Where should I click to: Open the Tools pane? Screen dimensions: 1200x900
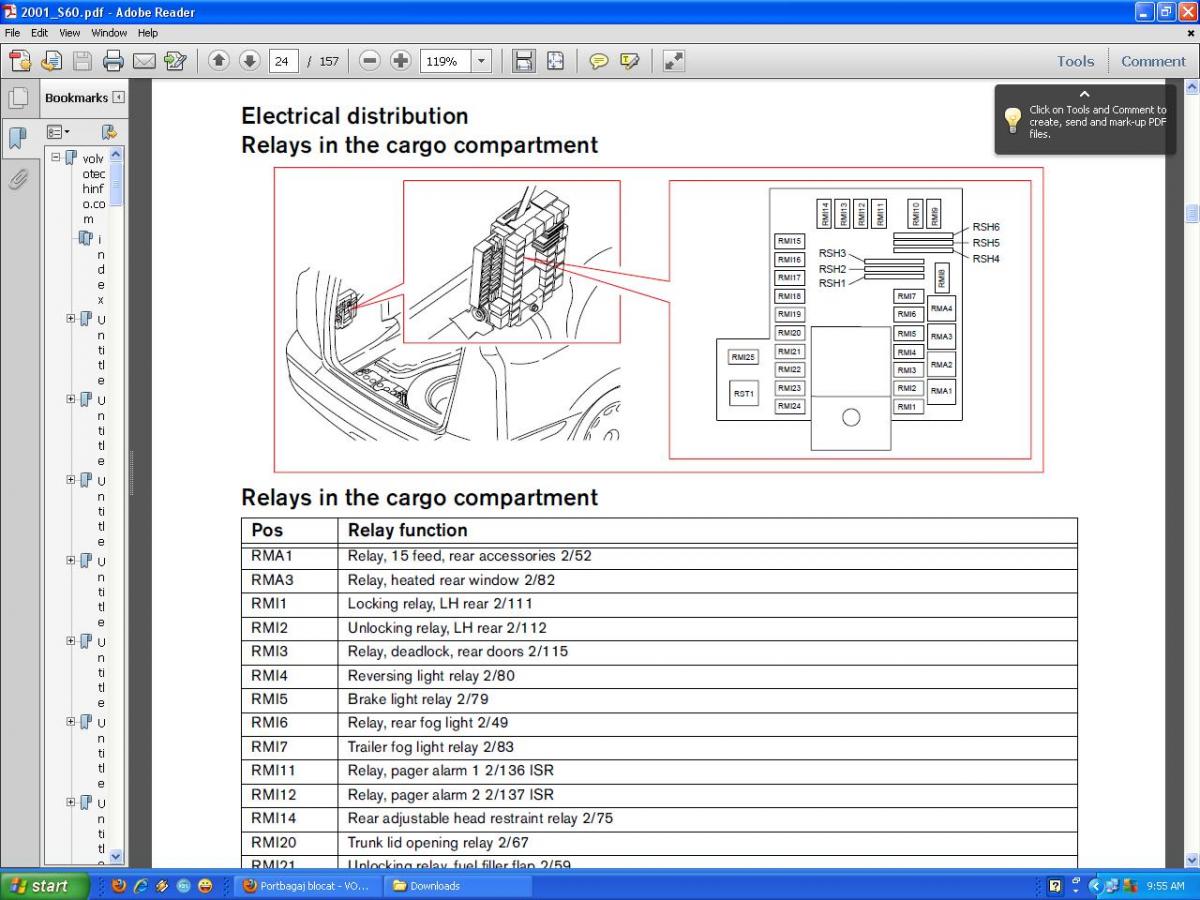1076,61
